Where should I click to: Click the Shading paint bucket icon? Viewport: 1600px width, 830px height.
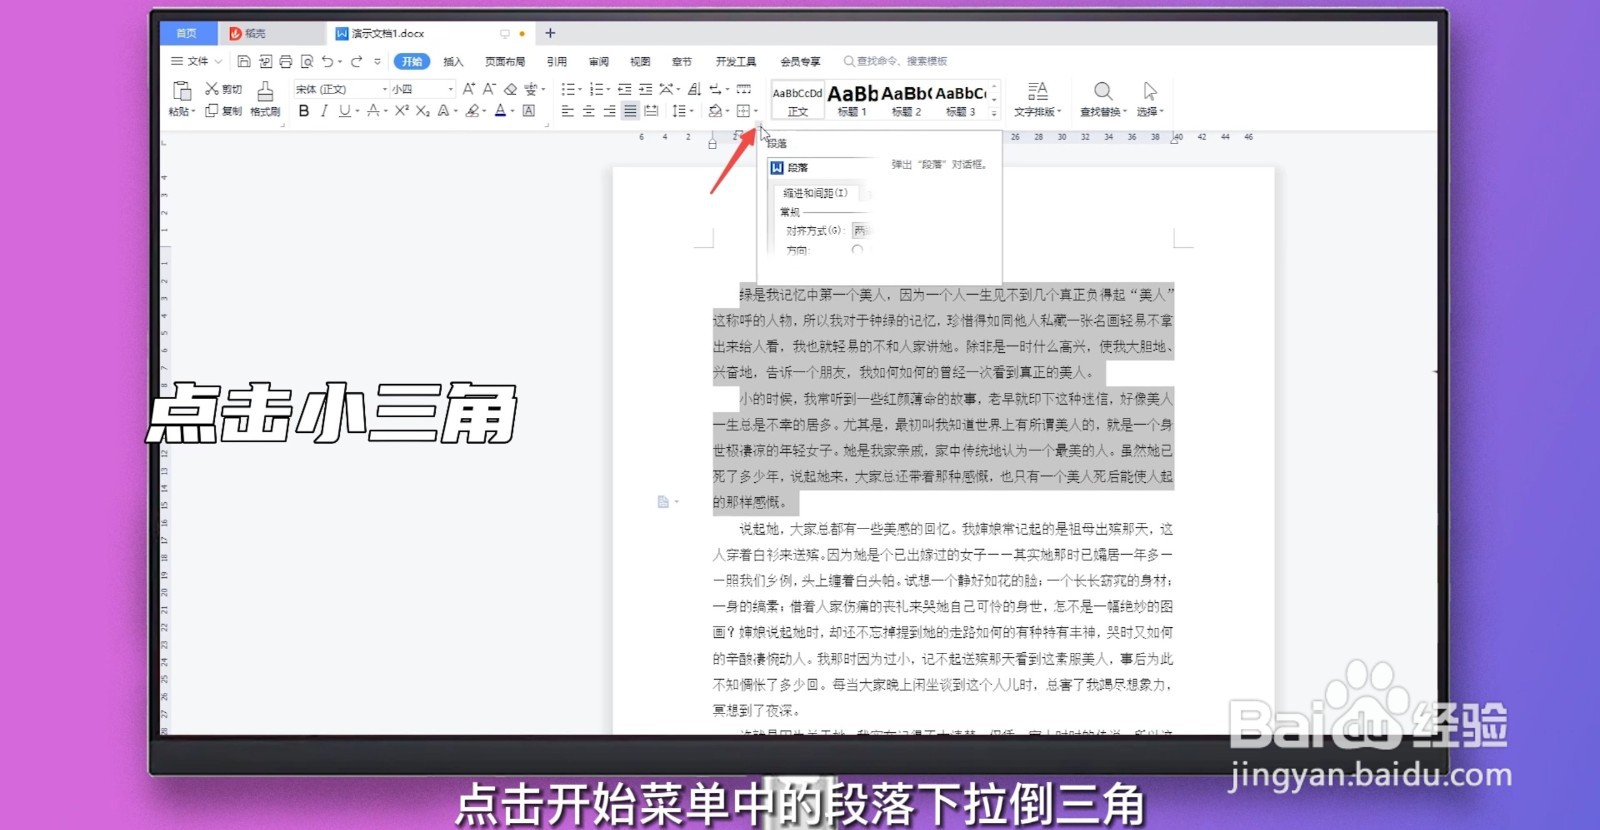(x=715, y=111)
